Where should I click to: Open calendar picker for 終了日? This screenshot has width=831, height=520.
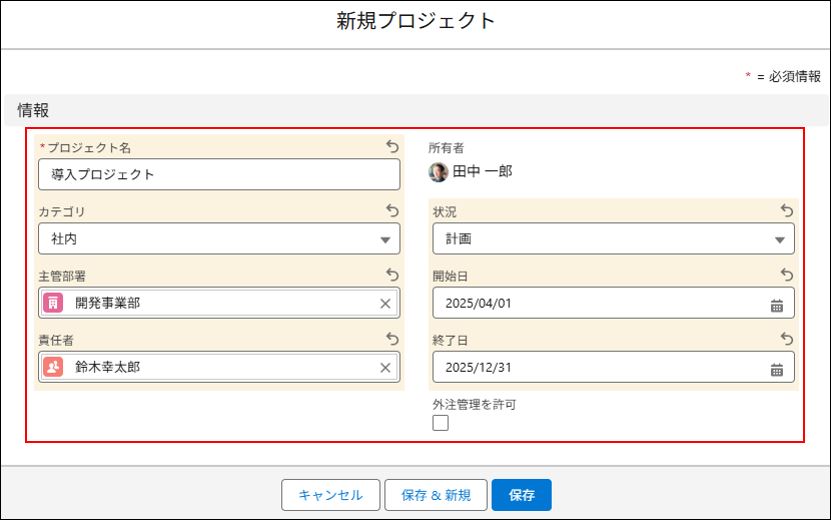click(x=777, y=367)
